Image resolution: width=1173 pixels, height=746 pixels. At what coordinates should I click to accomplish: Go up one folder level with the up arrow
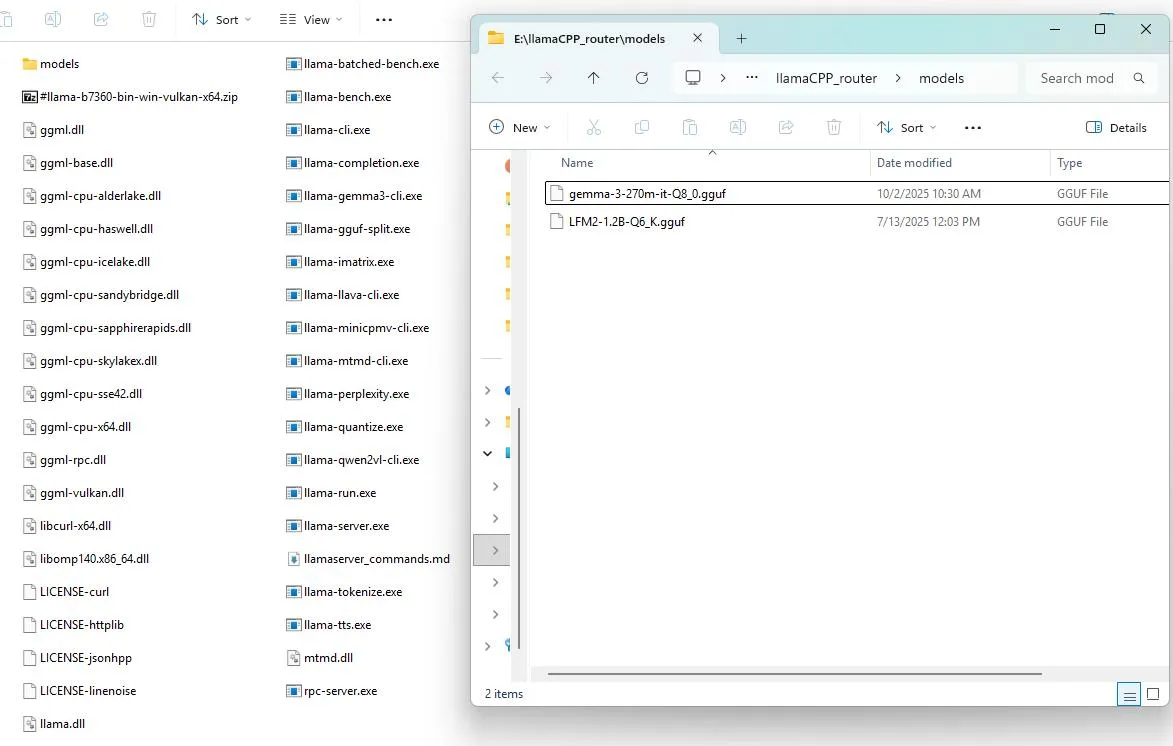point(593,78)
